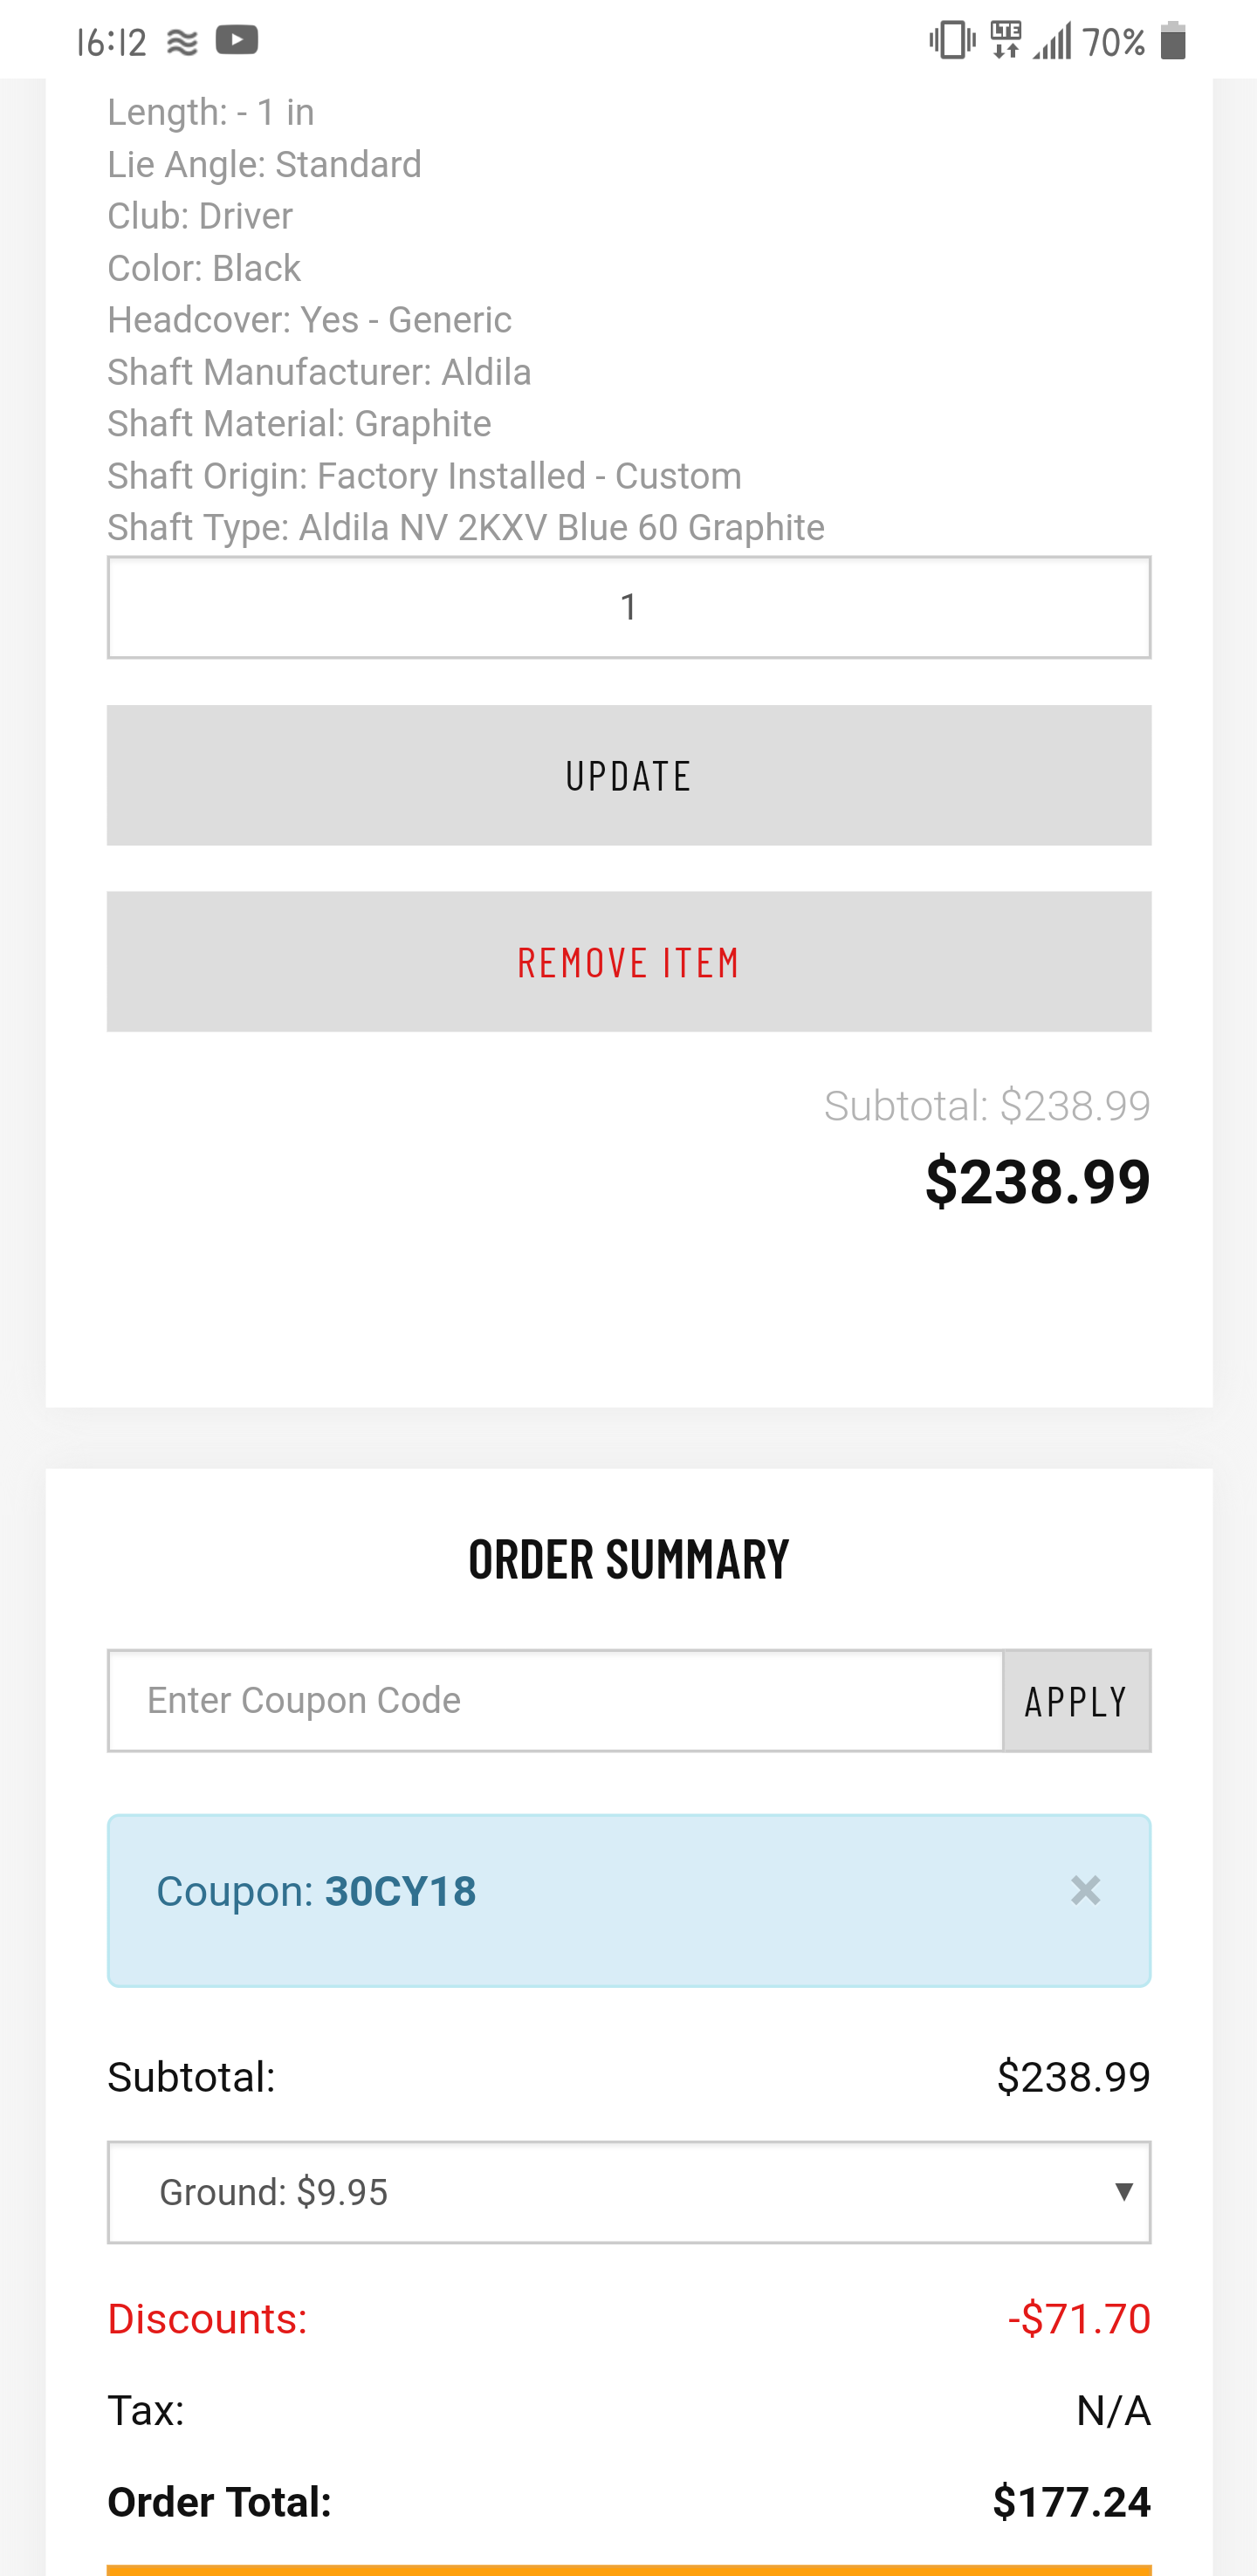
Task: Tap the wavy lines icon beside the clock
Action: (x=182, y=42)
